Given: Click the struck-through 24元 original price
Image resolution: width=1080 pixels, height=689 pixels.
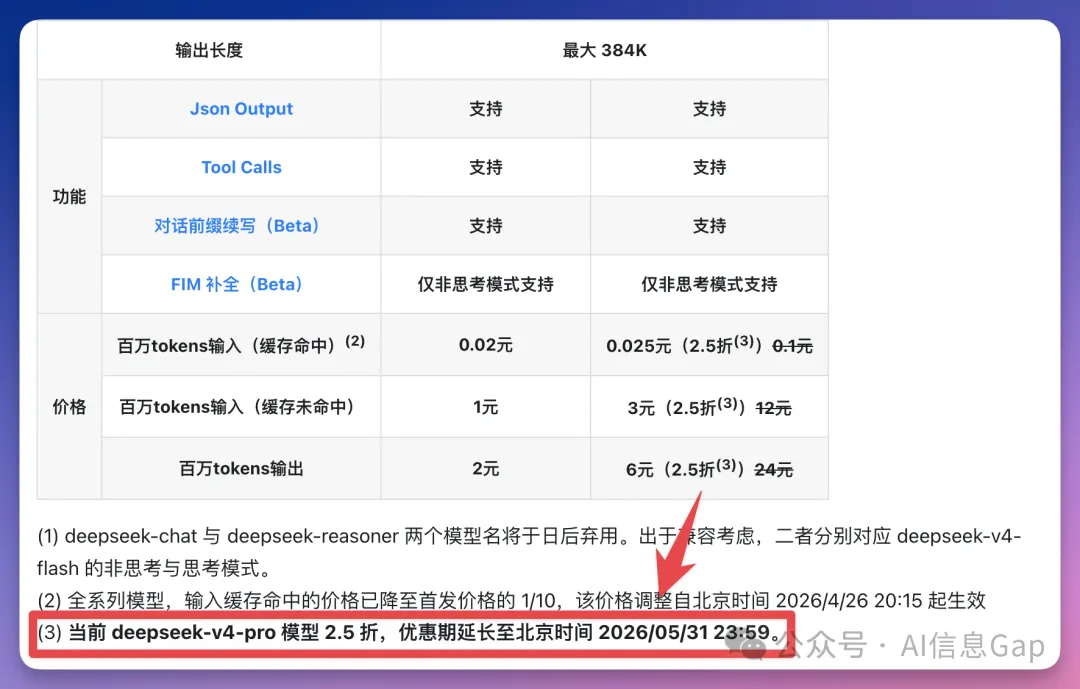Looking at the screenshot, I should pos(773,469).
